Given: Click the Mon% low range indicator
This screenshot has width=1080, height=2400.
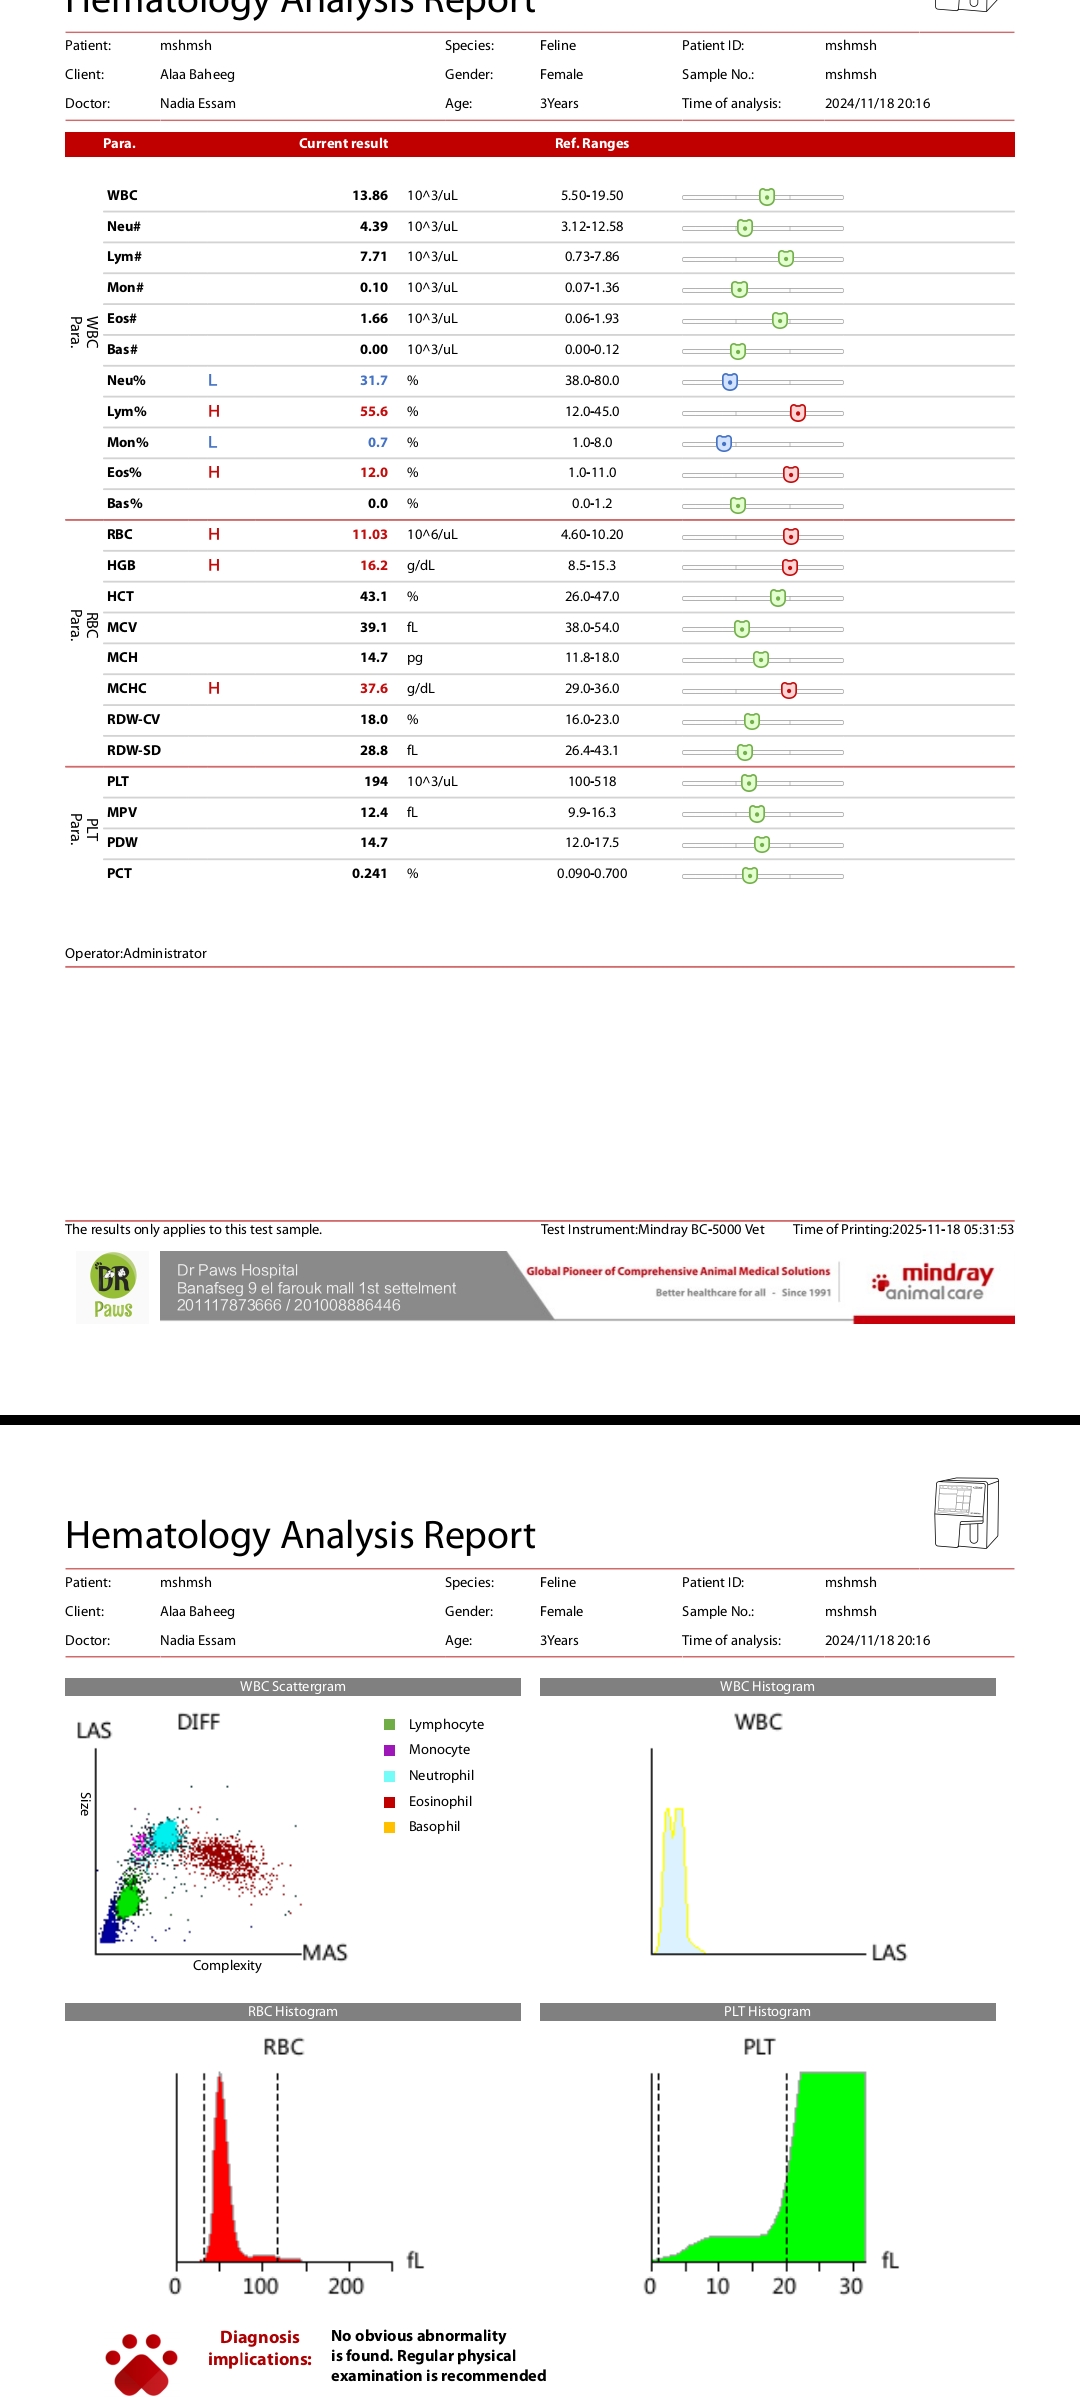Looking at the screenshot, I should pos(724,443).
